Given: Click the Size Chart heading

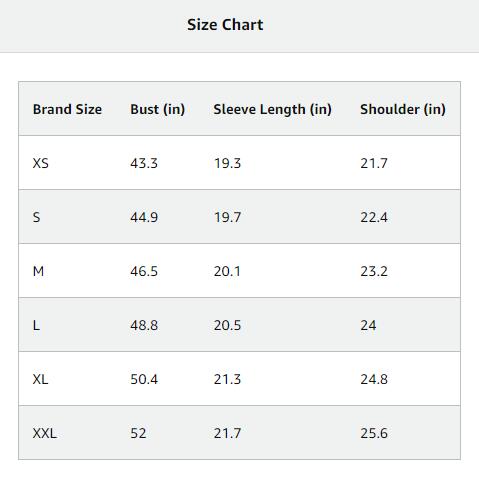Looking at the screenshot, I should coord(225,25).
